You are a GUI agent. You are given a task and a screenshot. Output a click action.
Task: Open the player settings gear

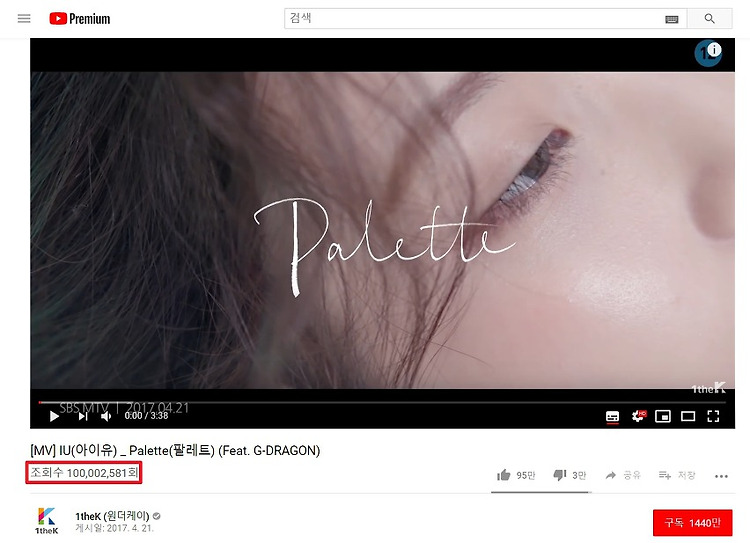[x=638, y=416]
